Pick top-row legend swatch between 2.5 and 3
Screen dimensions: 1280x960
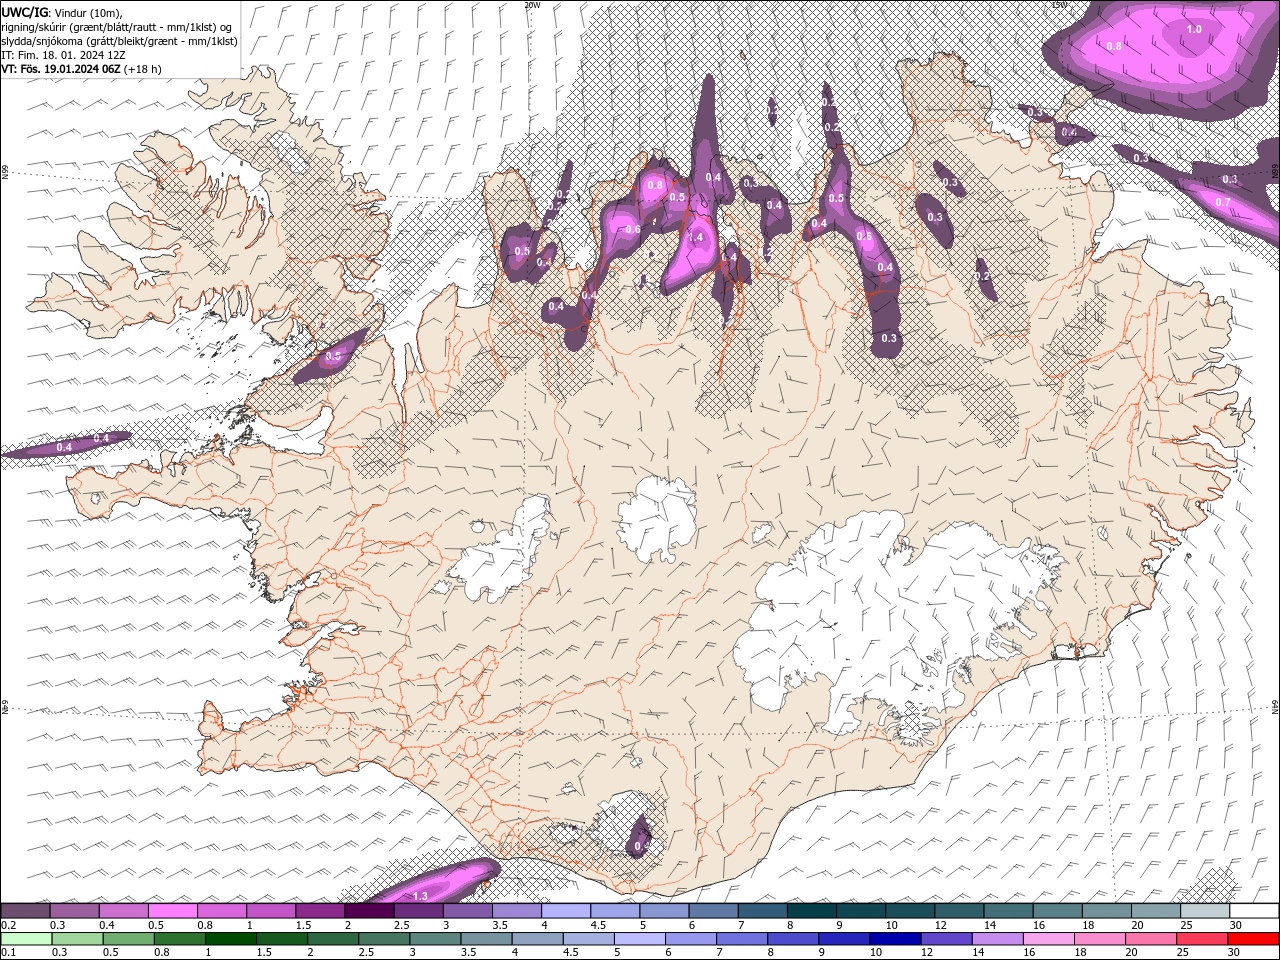click(418, 911)
